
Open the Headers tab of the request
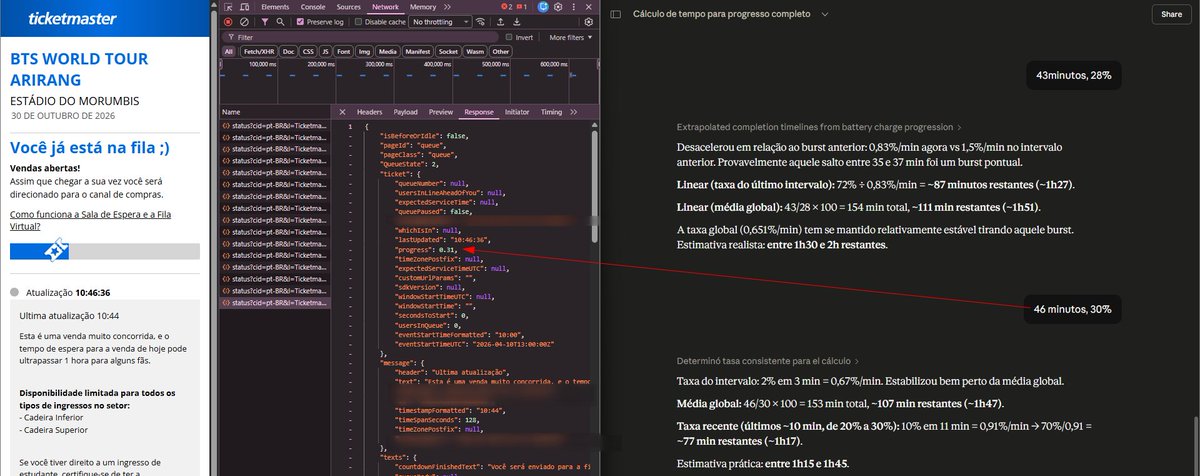coord(369,112)
